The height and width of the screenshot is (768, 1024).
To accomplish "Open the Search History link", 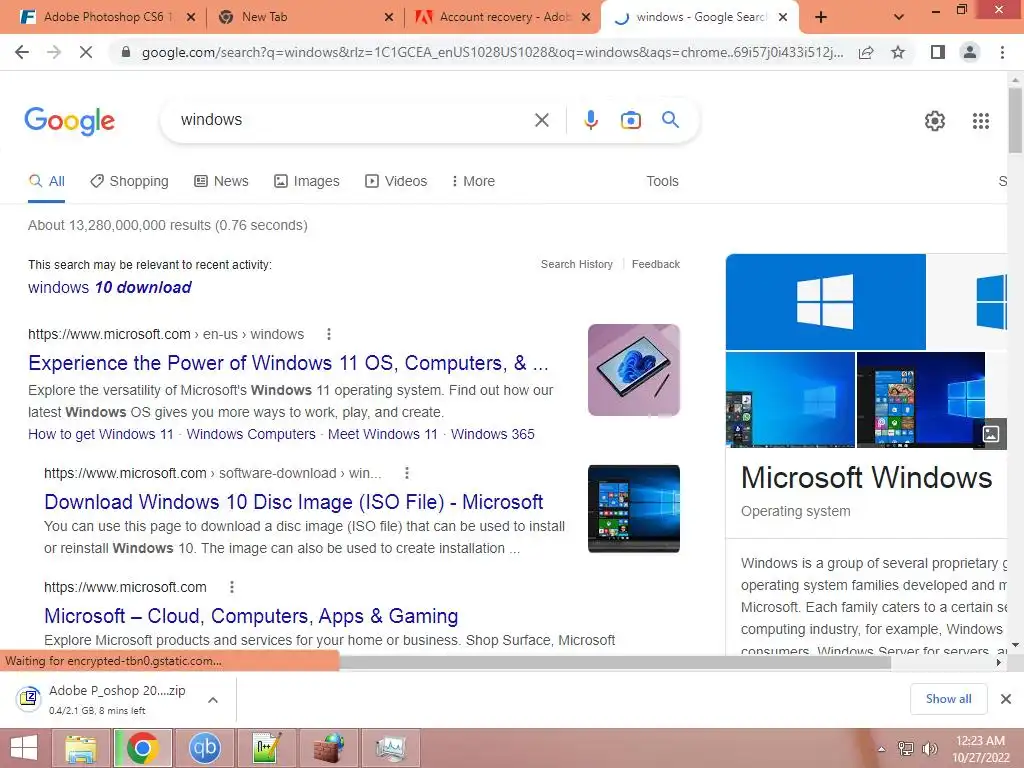I will click(x=577, y=264).
